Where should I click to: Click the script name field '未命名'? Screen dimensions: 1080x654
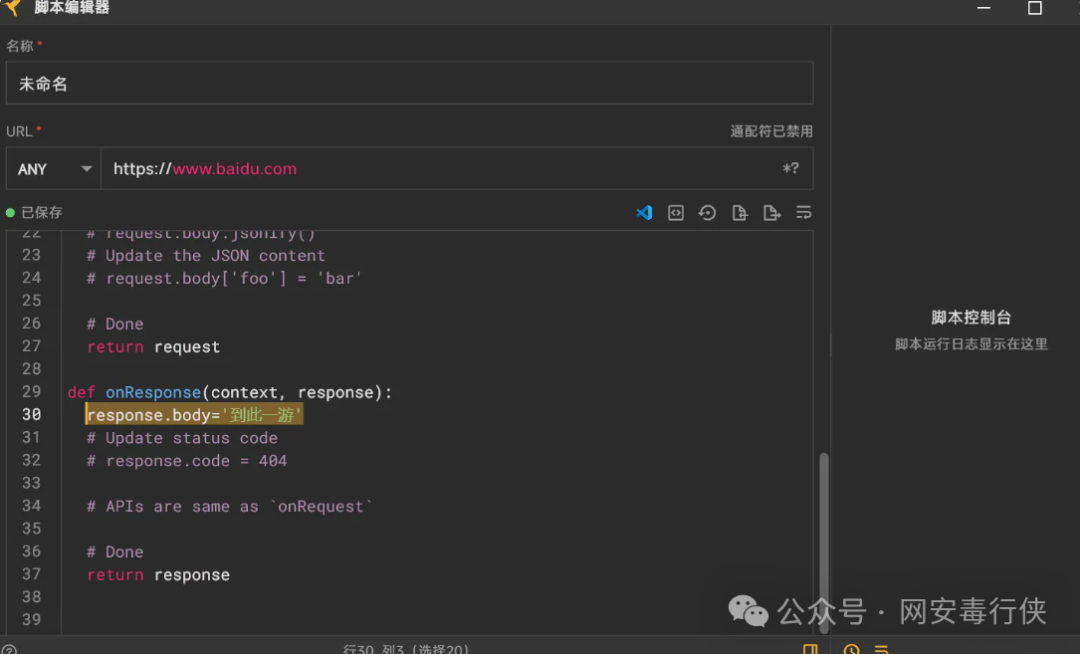409,83
